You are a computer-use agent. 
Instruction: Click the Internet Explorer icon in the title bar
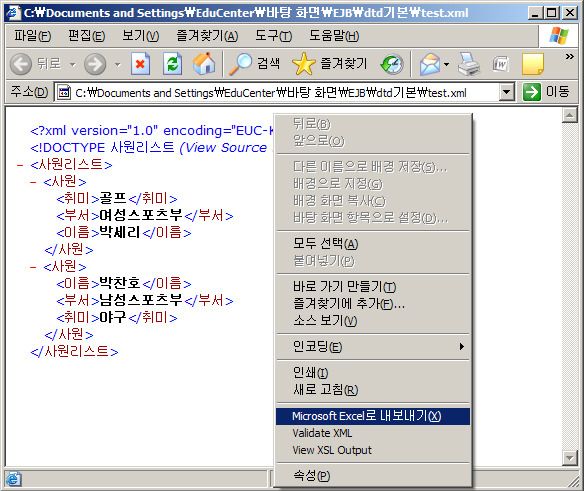coord(13,12)
